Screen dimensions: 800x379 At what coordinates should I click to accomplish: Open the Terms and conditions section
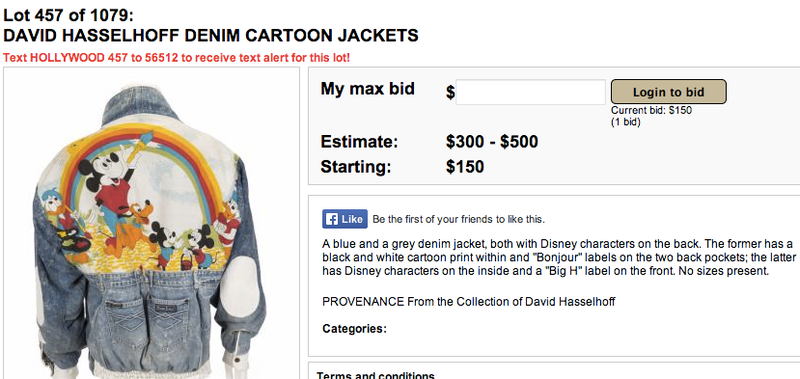(376, 376)
